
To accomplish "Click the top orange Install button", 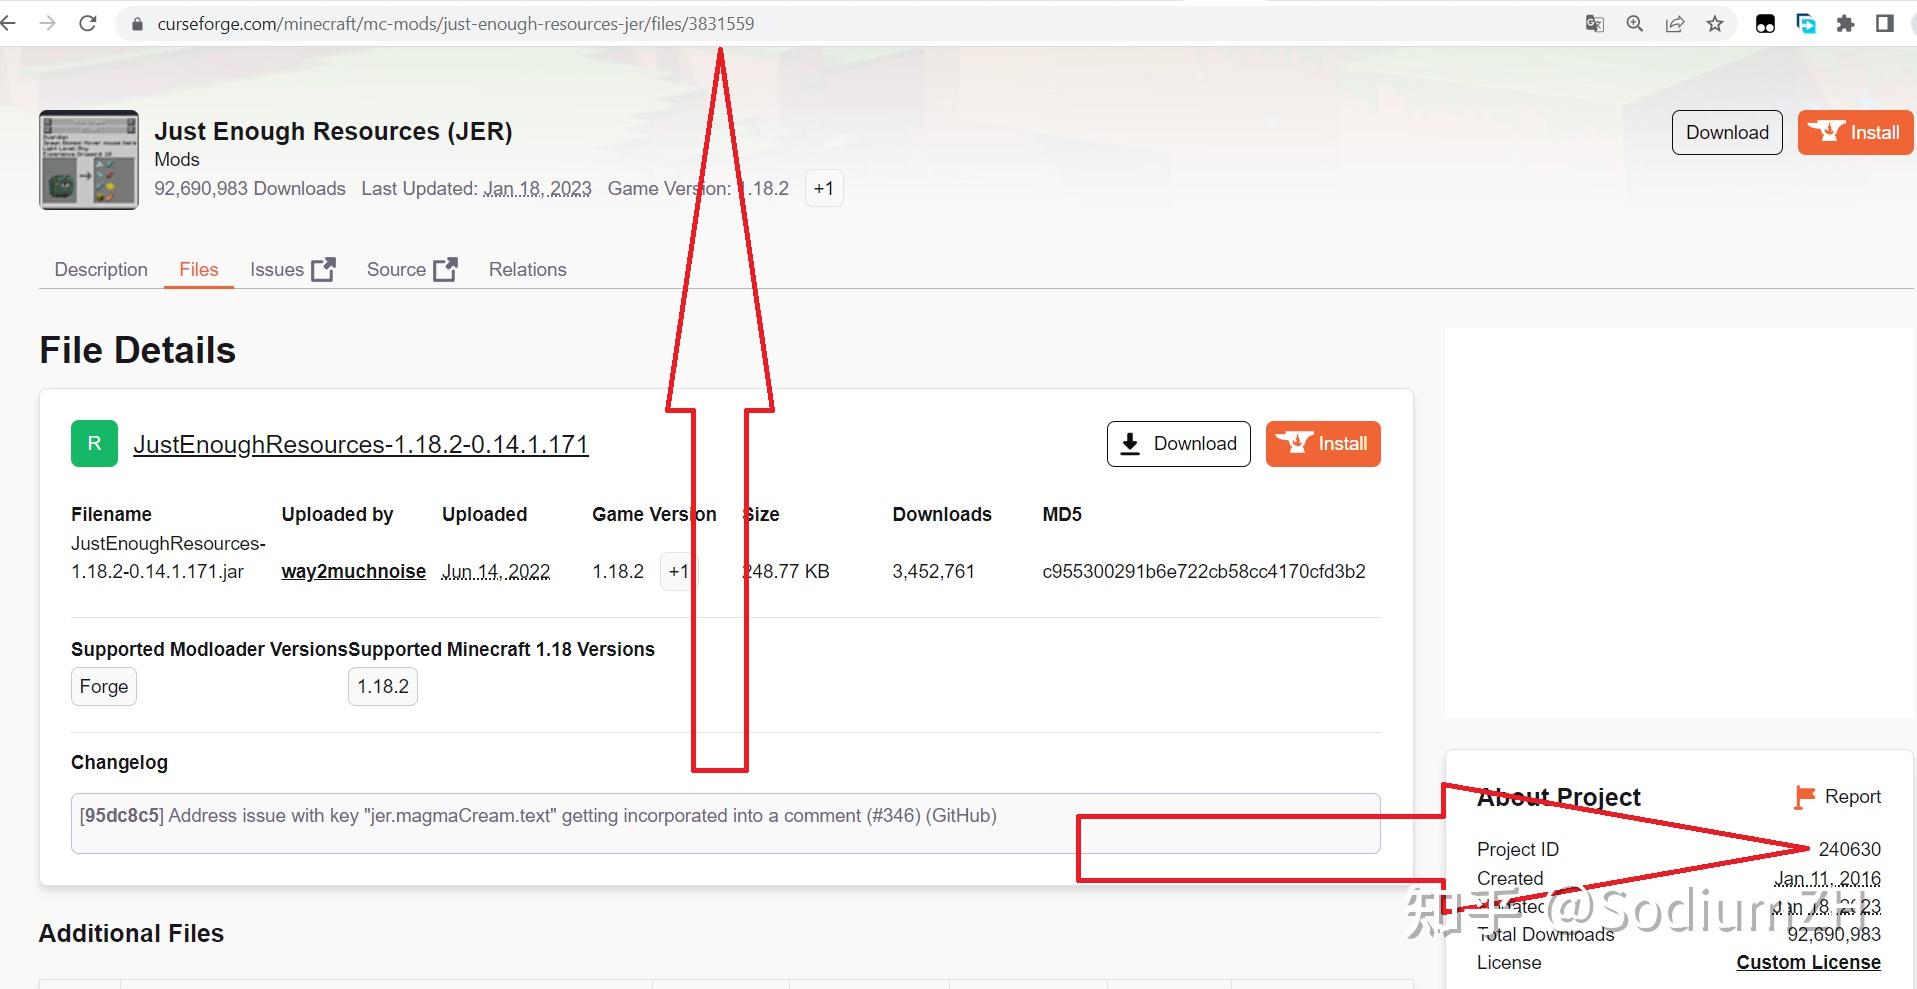I will [x=1855, y=132].
